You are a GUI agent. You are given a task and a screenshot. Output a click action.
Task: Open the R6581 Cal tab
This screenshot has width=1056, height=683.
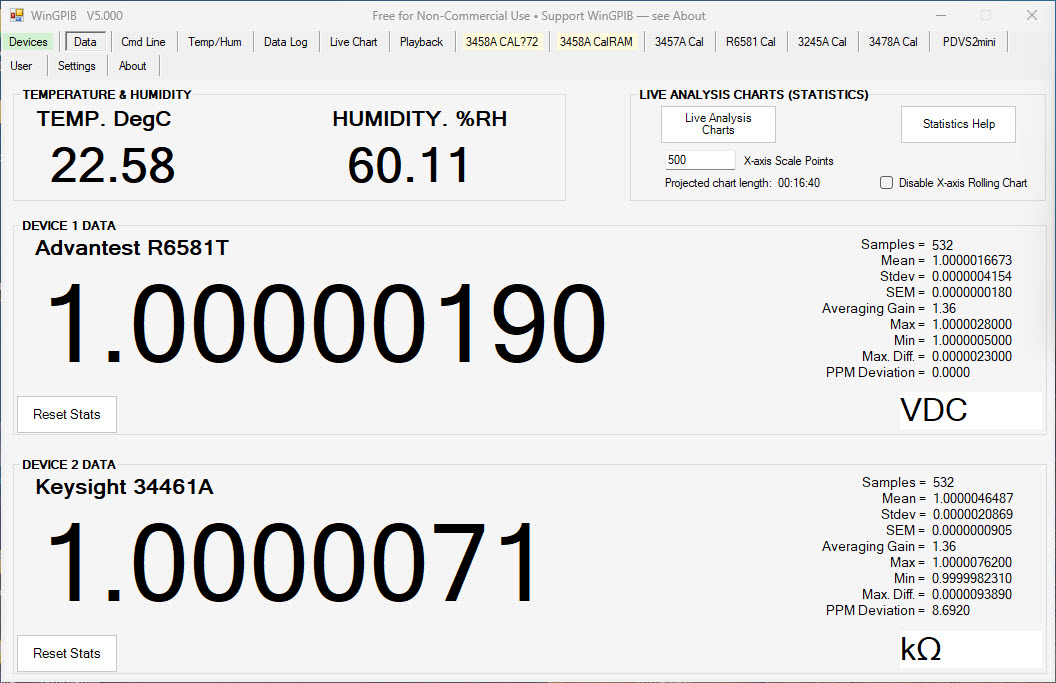tap(750, 42)
